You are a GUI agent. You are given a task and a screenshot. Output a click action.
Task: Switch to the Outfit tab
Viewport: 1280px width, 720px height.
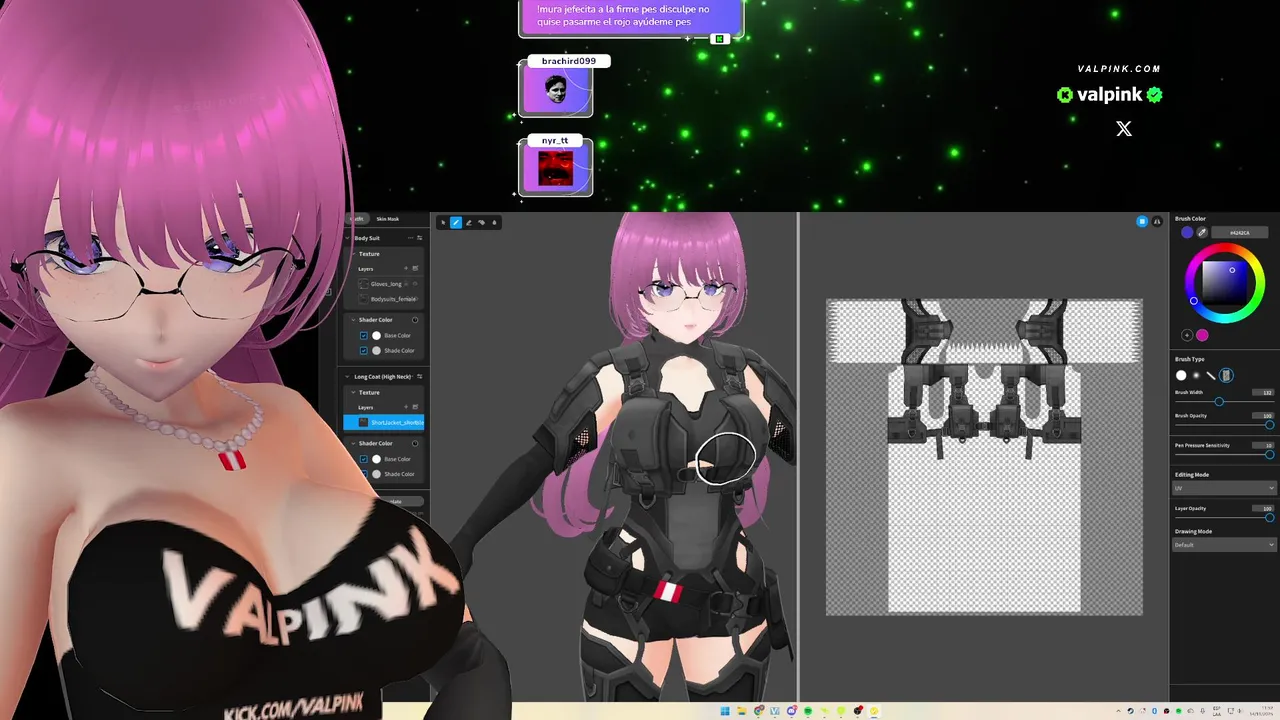point(357,219)
